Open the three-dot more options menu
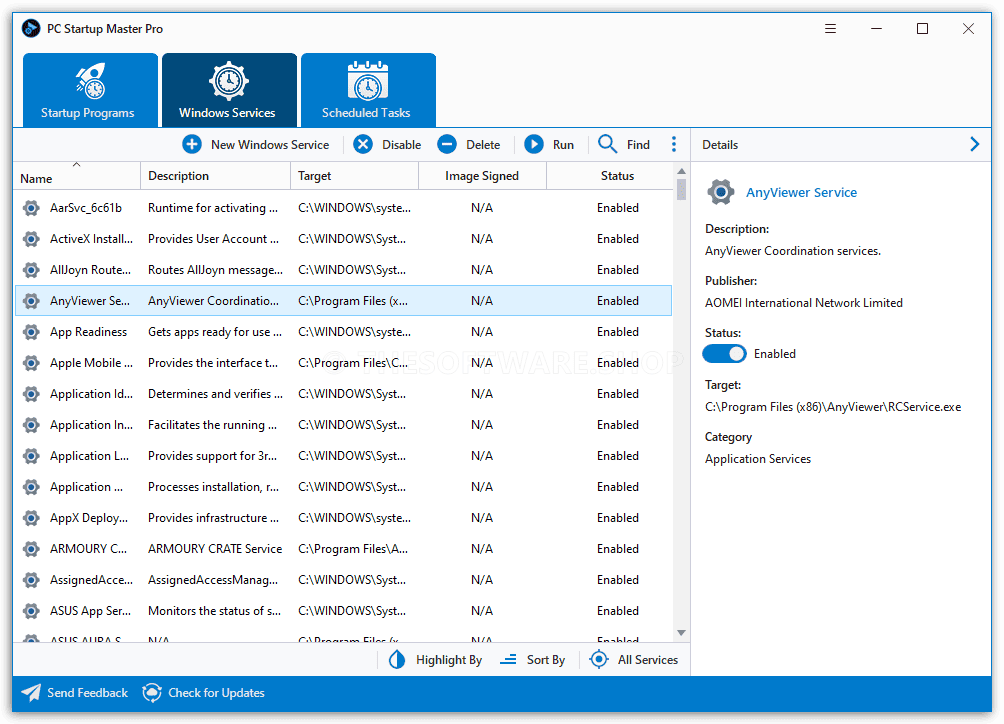This screenshot has width=1004, height=724. click(x=674, y=145)
